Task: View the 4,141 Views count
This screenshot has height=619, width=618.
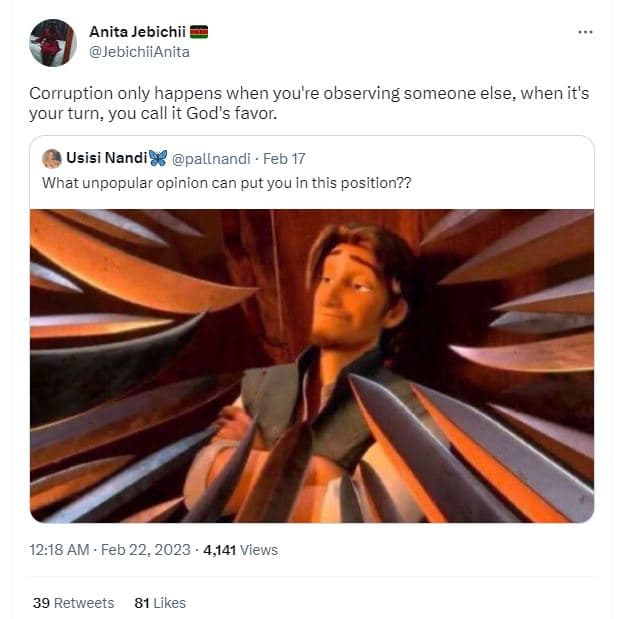Action: point(240,549)
